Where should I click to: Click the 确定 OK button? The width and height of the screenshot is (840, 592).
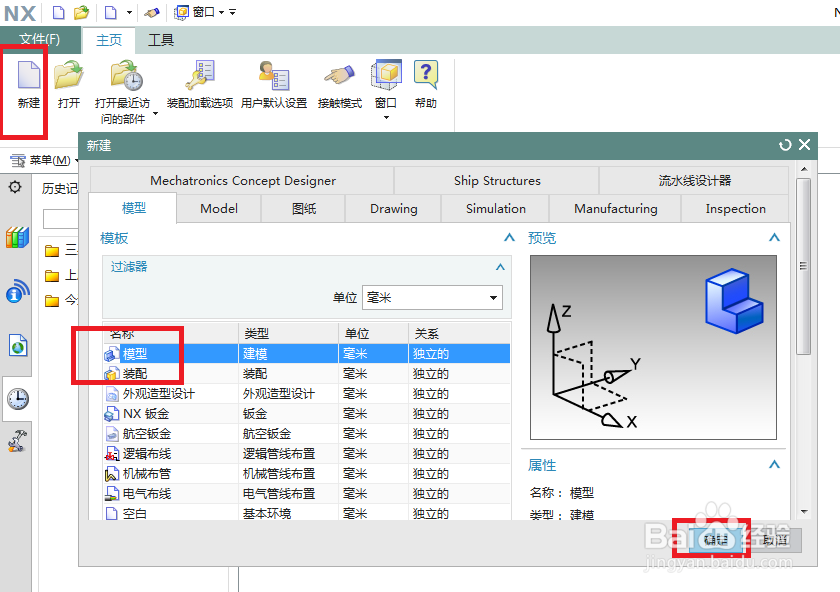(716, 539)
